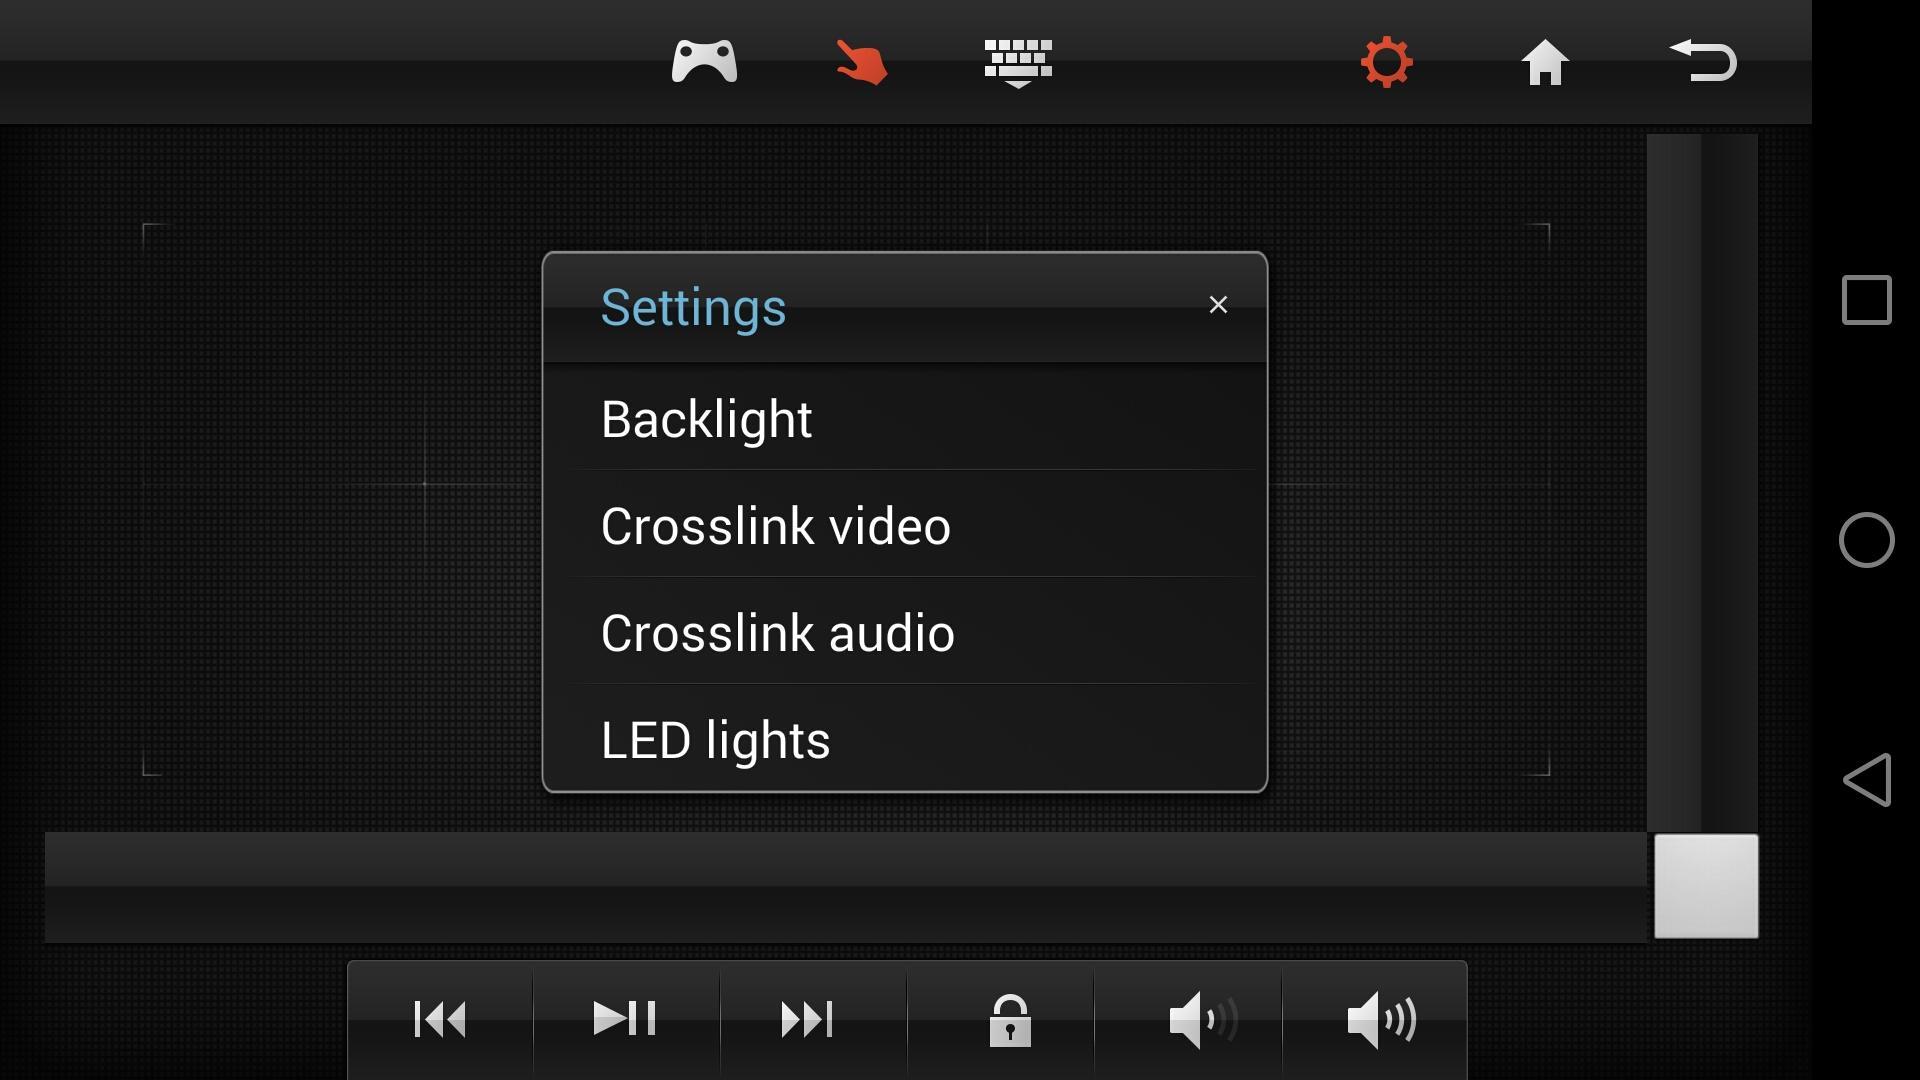1920x1080 pixels.
Task: Close the Settings dialog
Action: coord(1217,305)
